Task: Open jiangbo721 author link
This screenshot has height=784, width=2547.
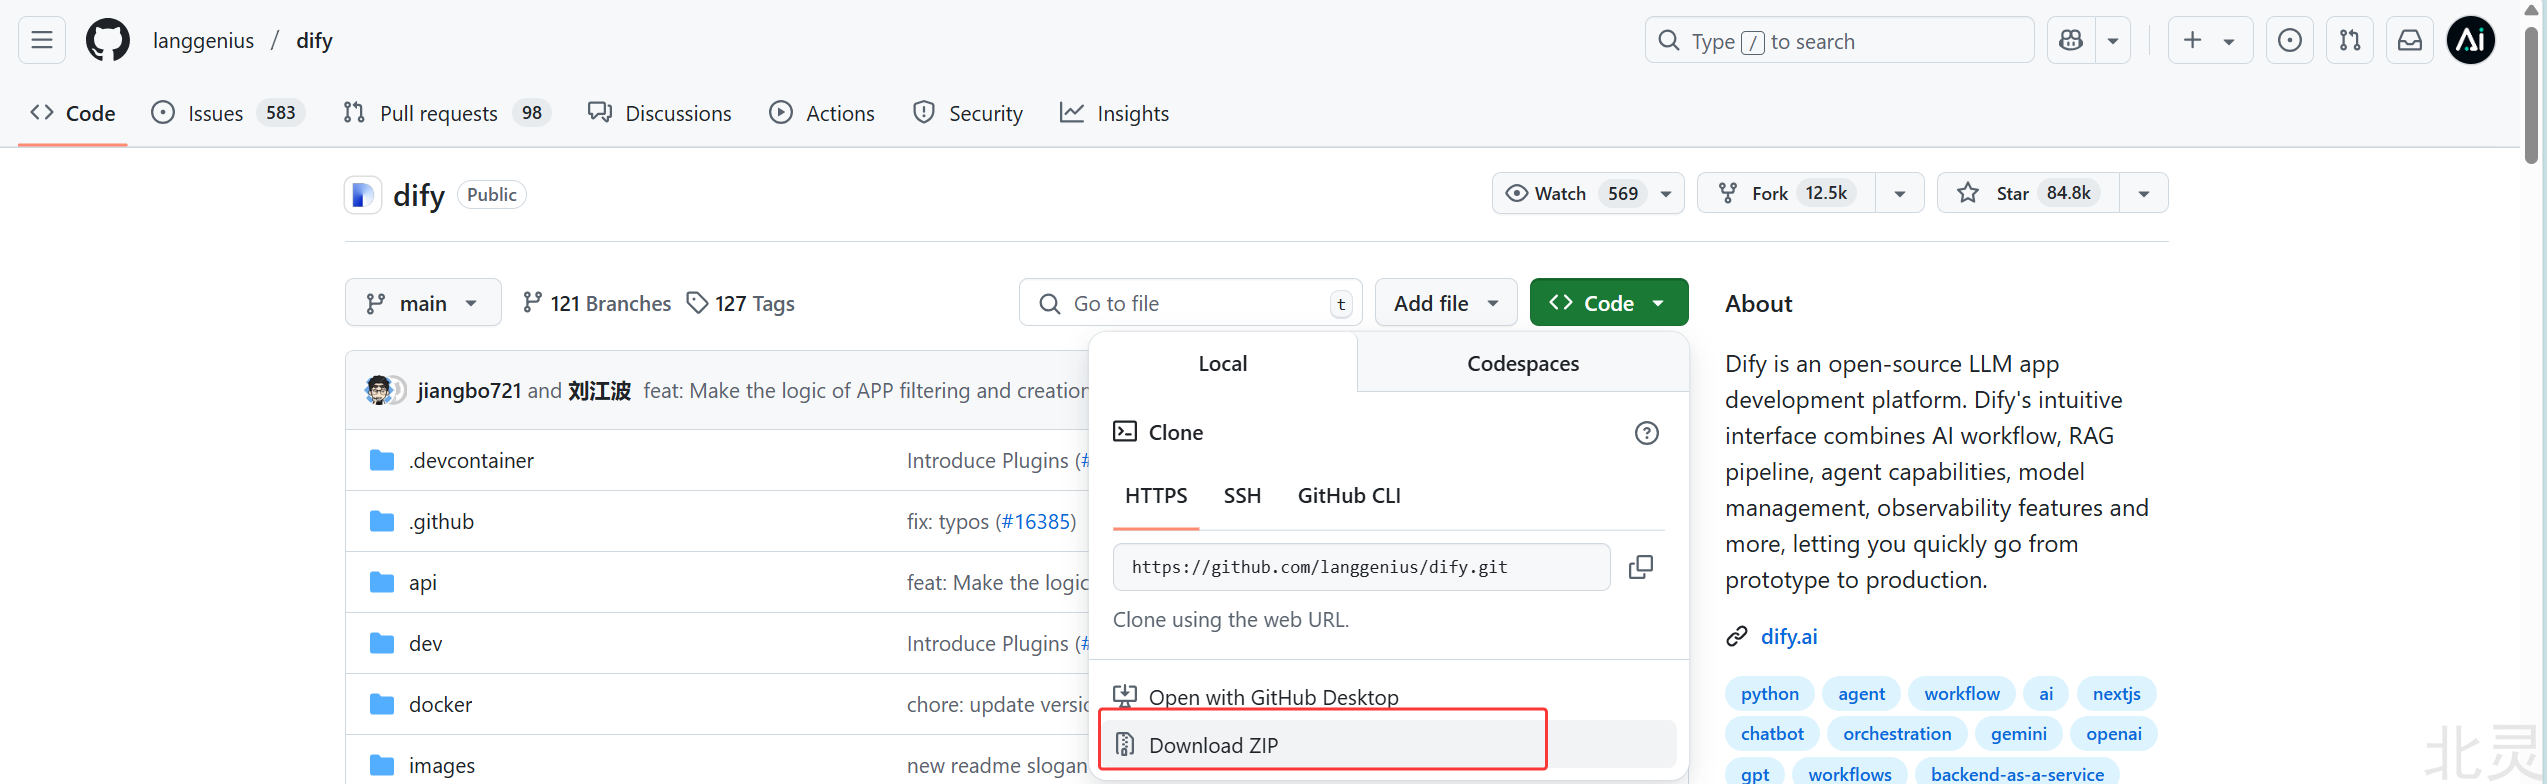Action: click(469, 391)
